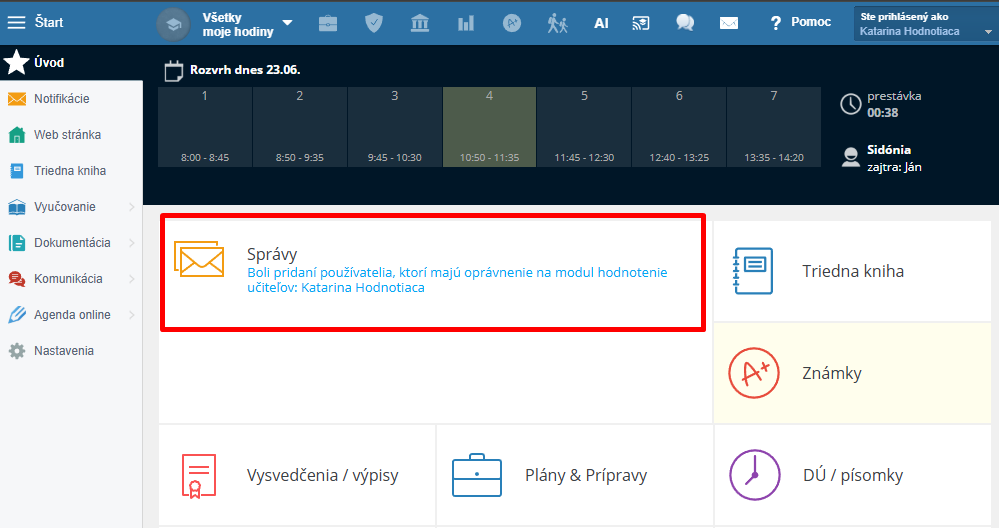The height and width of the screenshot is (528, 999).
Task: Open the Plány & Prípravy tile
Action: [575, 475]
